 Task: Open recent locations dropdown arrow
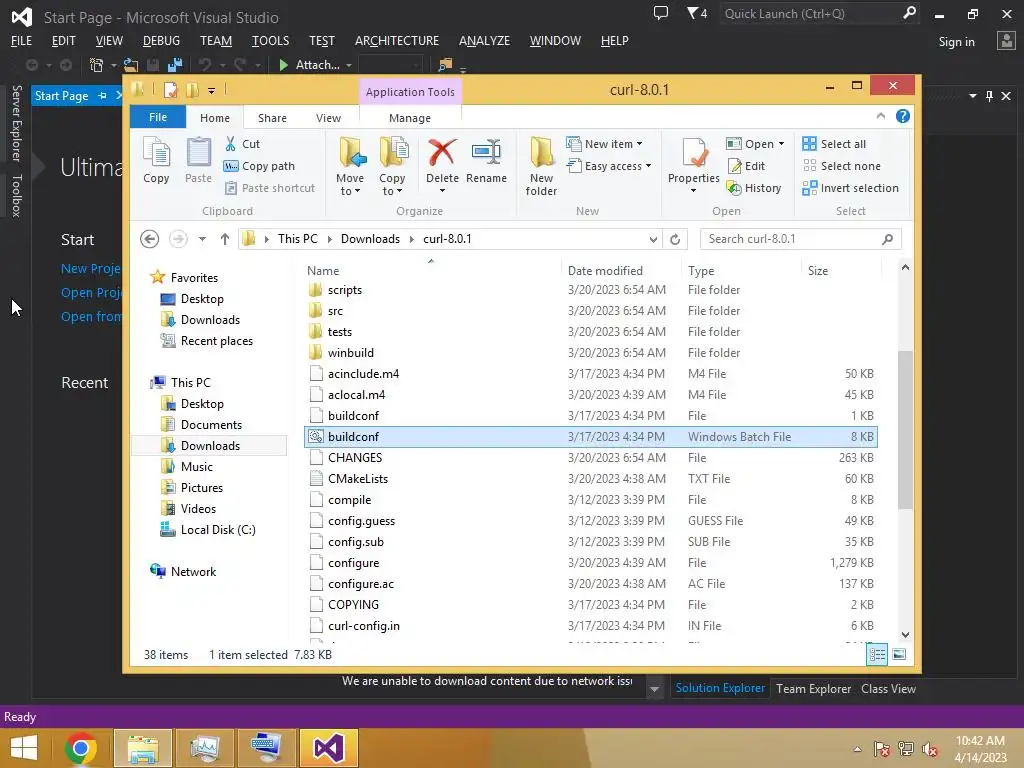(202, 239)
